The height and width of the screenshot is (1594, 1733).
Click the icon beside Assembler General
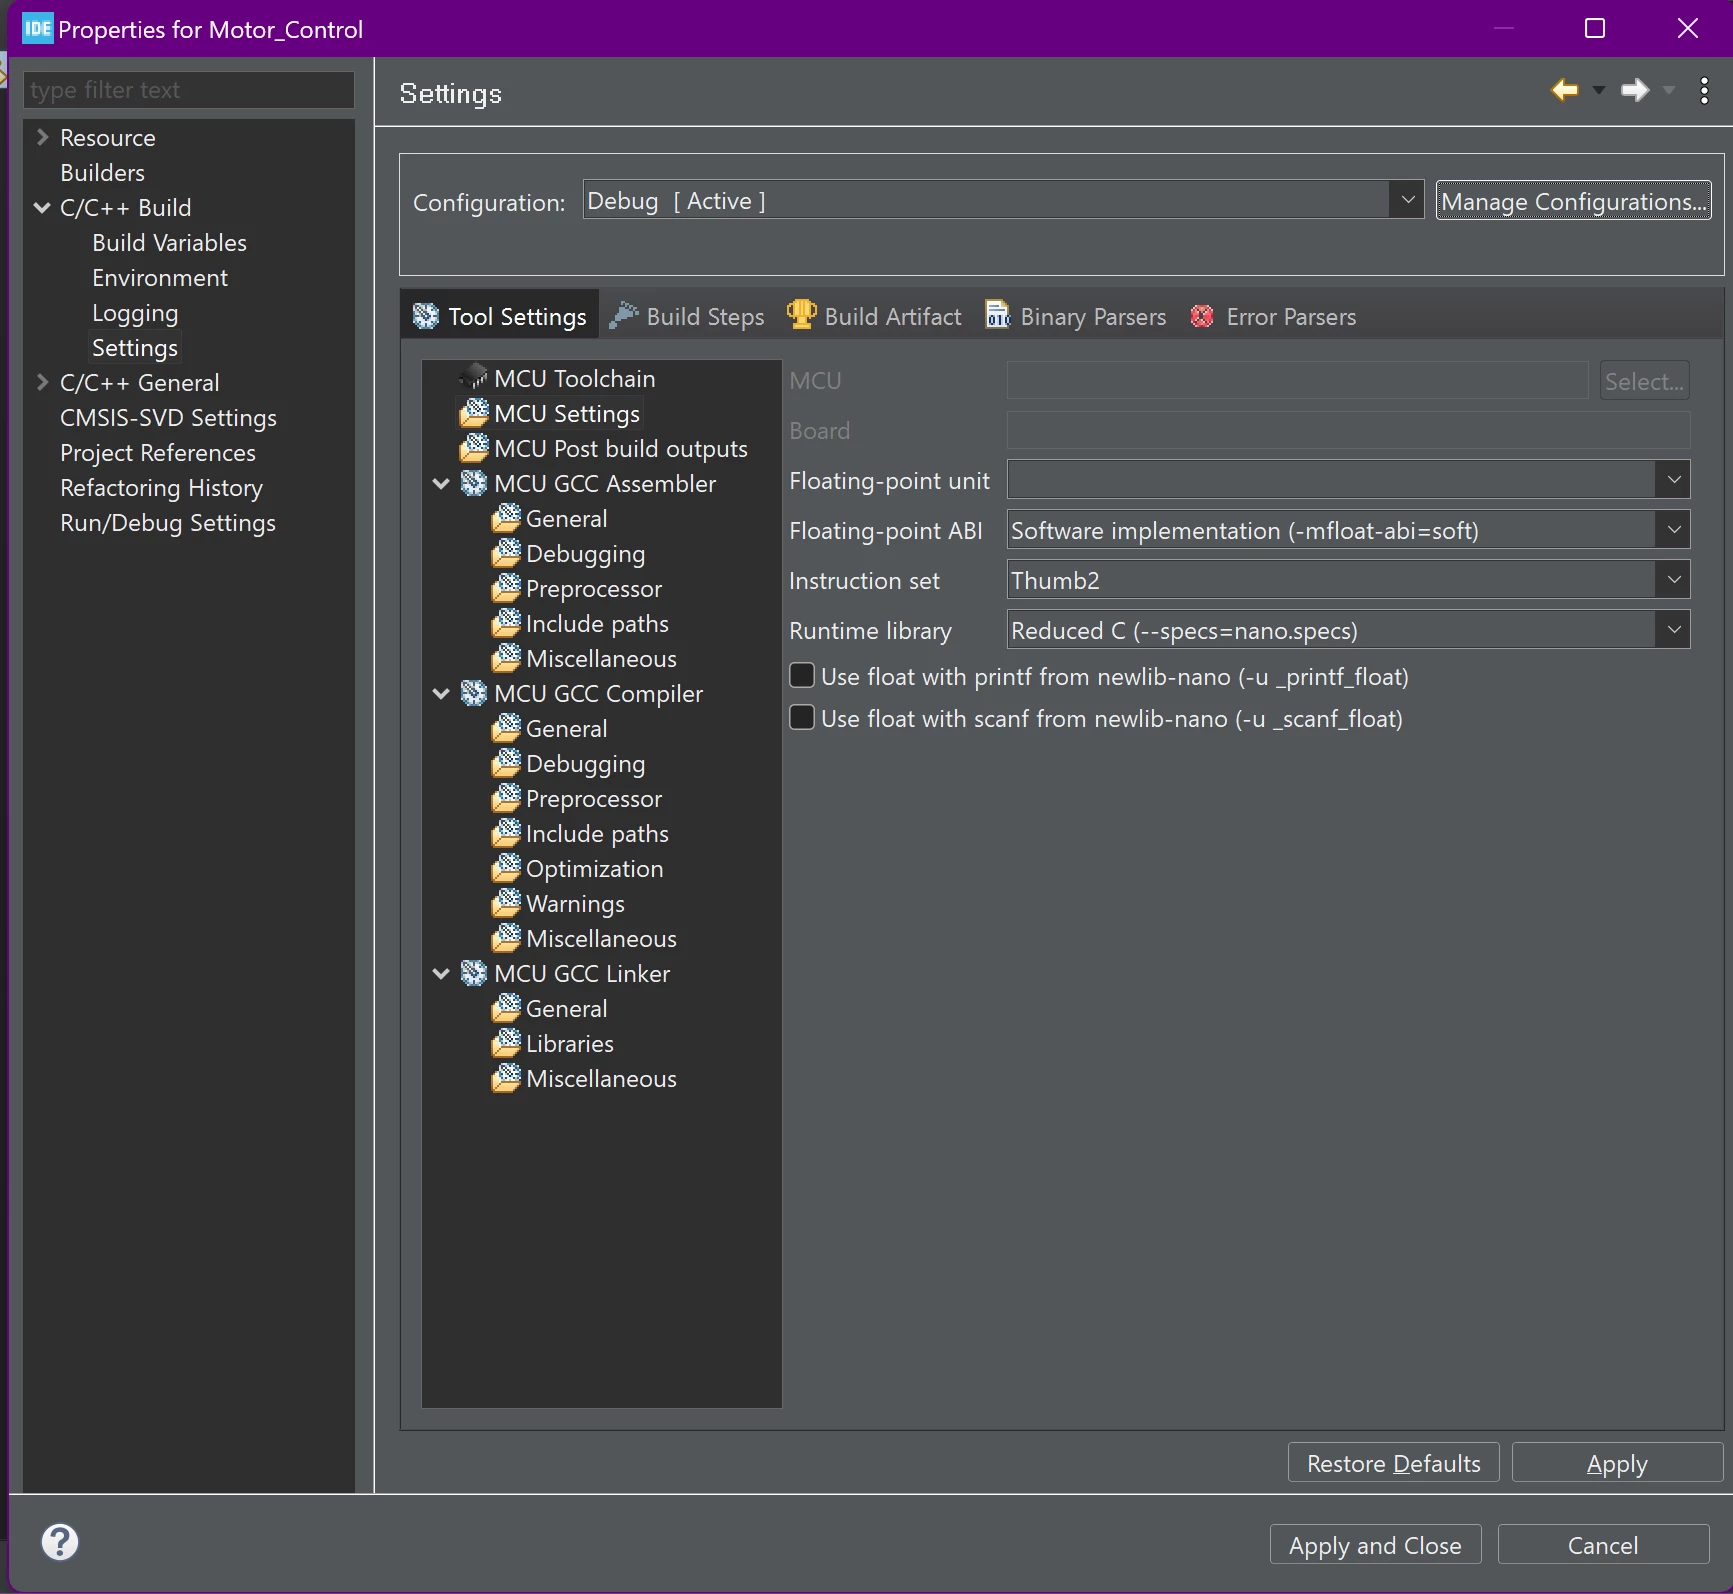click(506, 518)
